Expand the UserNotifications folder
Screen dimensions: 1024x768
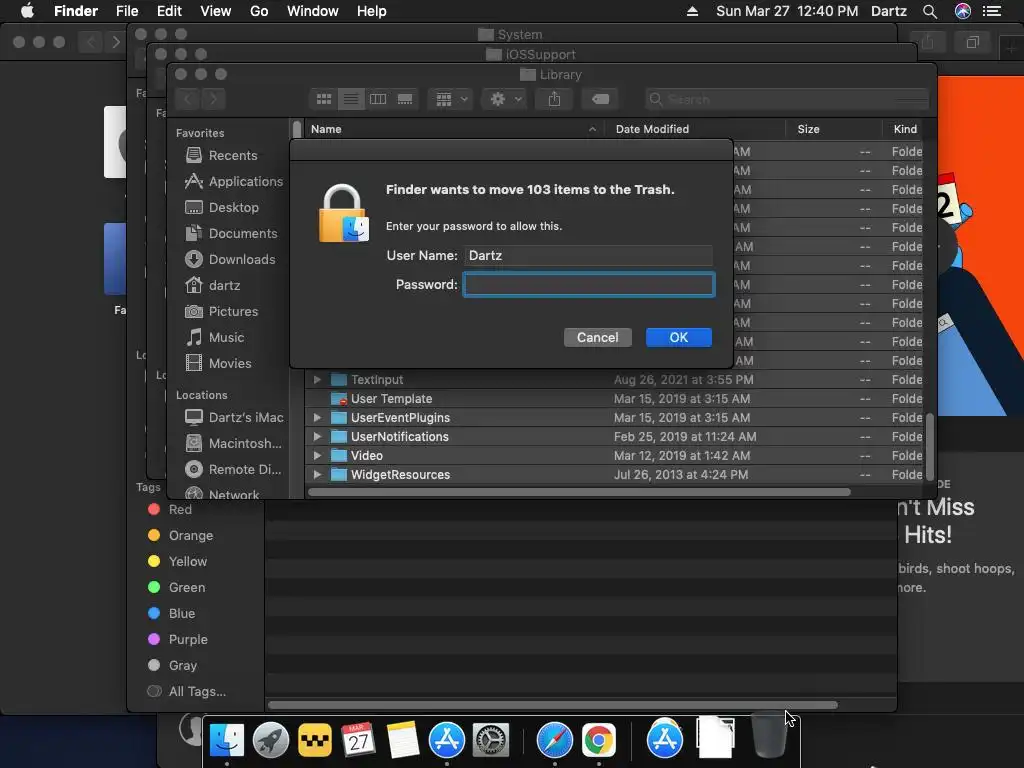click(x=317, y=437)
